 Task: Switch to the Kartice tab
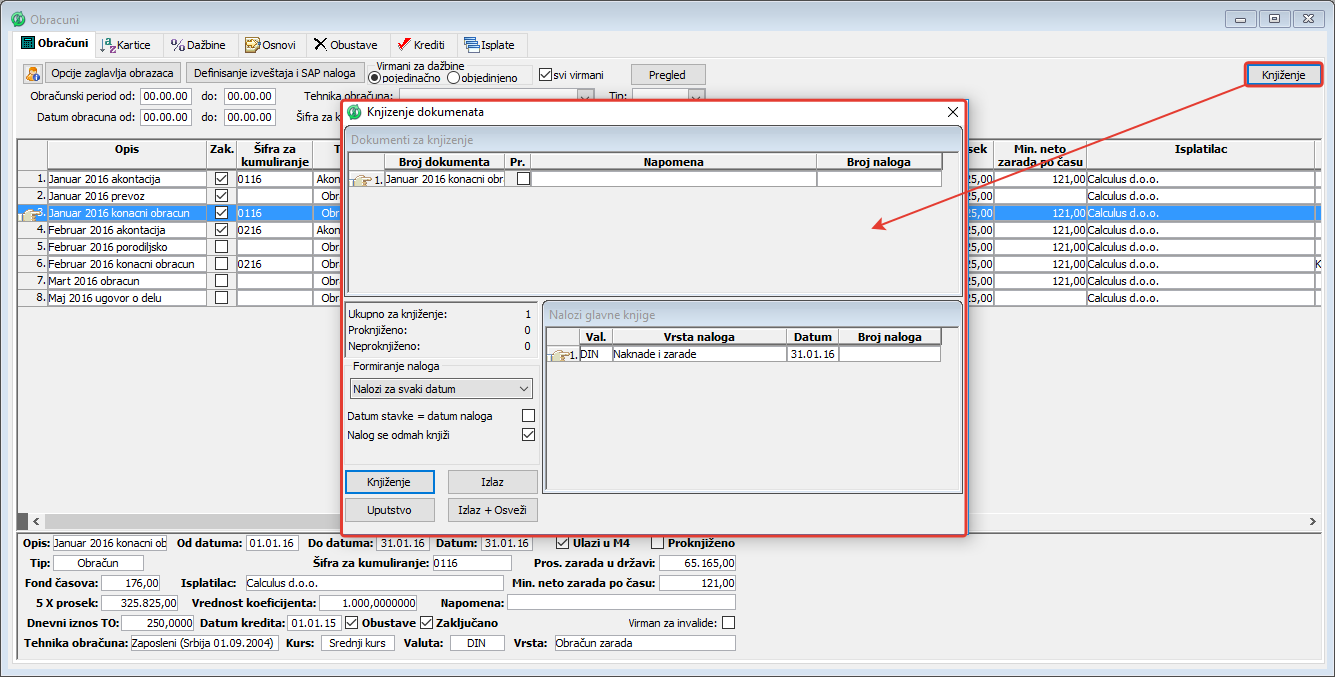pyautogui.click(x=127, y=45)
